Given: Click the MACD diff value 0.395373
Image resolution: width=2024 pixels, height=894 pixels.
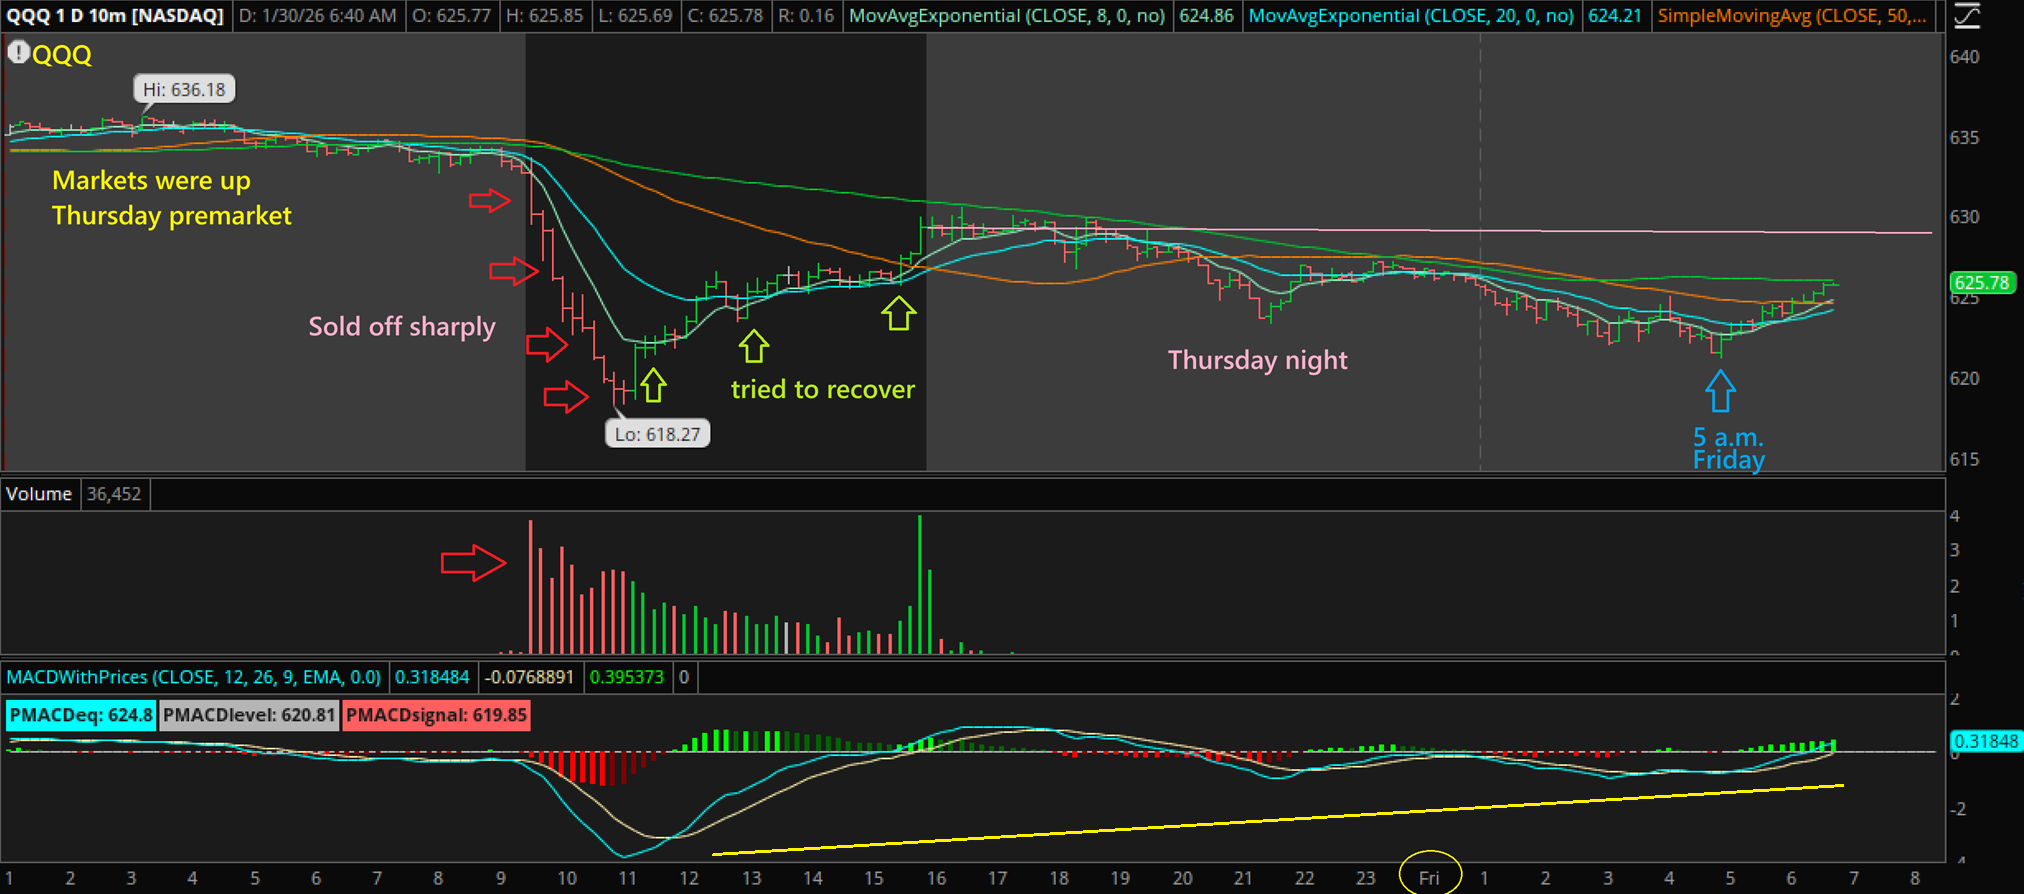Looking at the screenshot, I should click(627, 677).
